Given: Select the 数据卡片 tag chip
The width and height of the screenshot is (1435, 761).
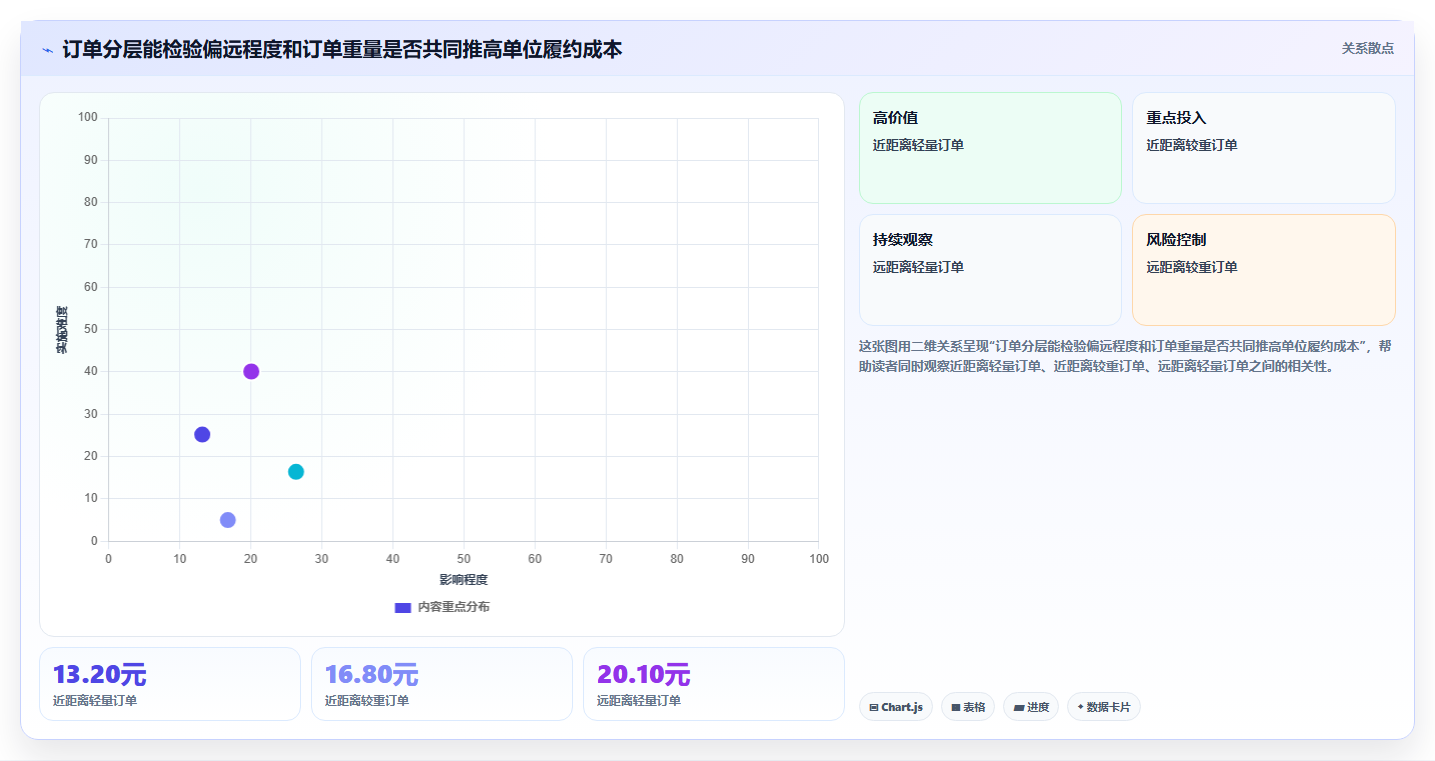Looking at the screenshot, I should point(1104,707).
